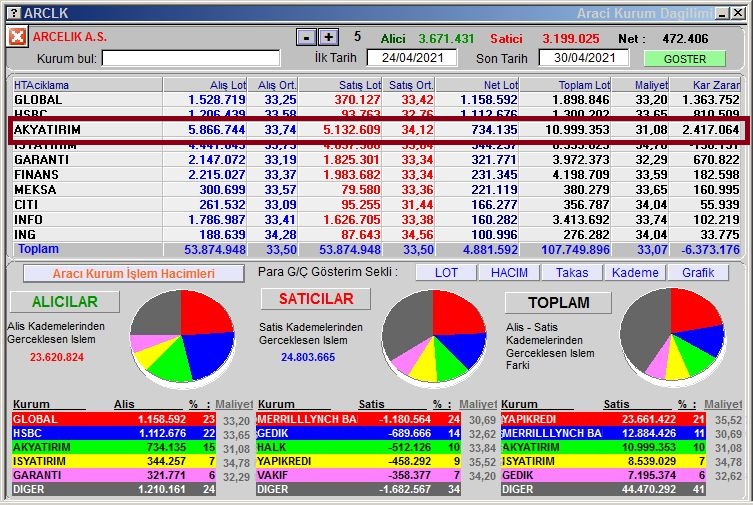Screen dimensions: 753x505
Task: Select the AKYATIRIM row in top table
Action: pyautogui.click(x=376, y=130)
